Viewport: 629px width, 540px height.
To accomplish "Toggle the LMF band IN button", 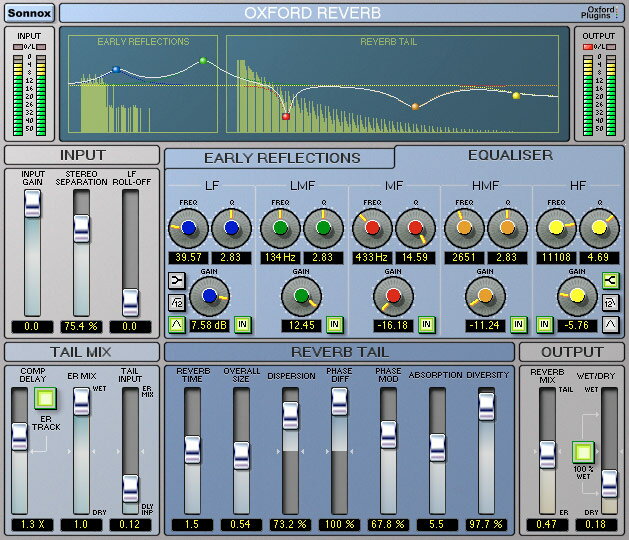I will point(335,324).
